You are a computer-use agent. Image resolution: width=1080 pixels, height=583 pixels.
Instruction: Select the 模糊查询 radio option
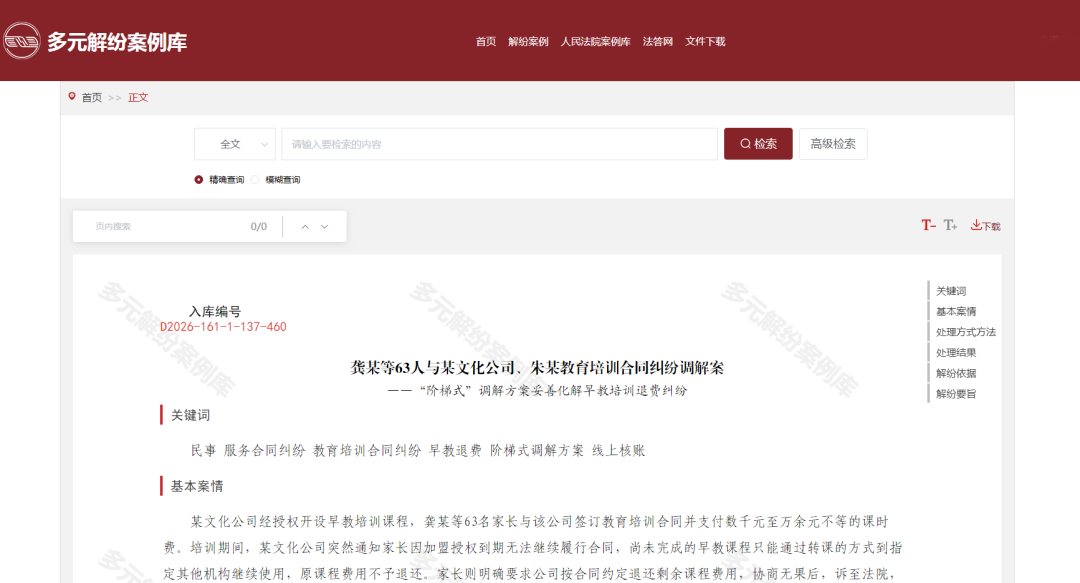point(256,180)
